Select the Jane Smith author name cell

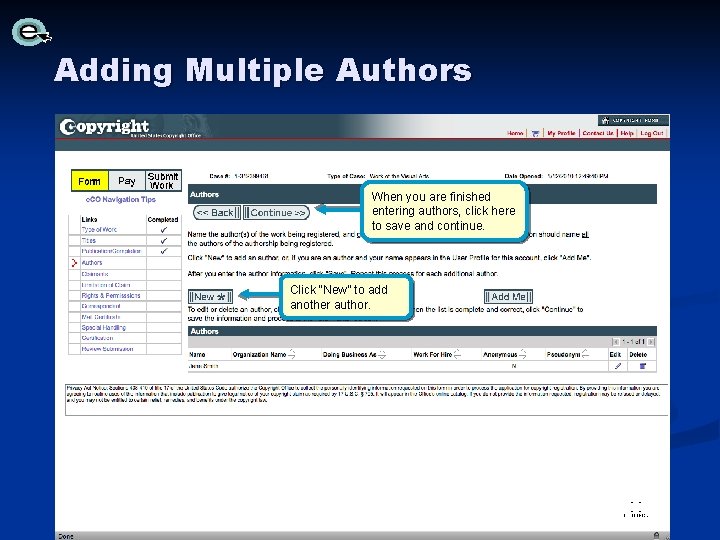(x=204, y=366)
